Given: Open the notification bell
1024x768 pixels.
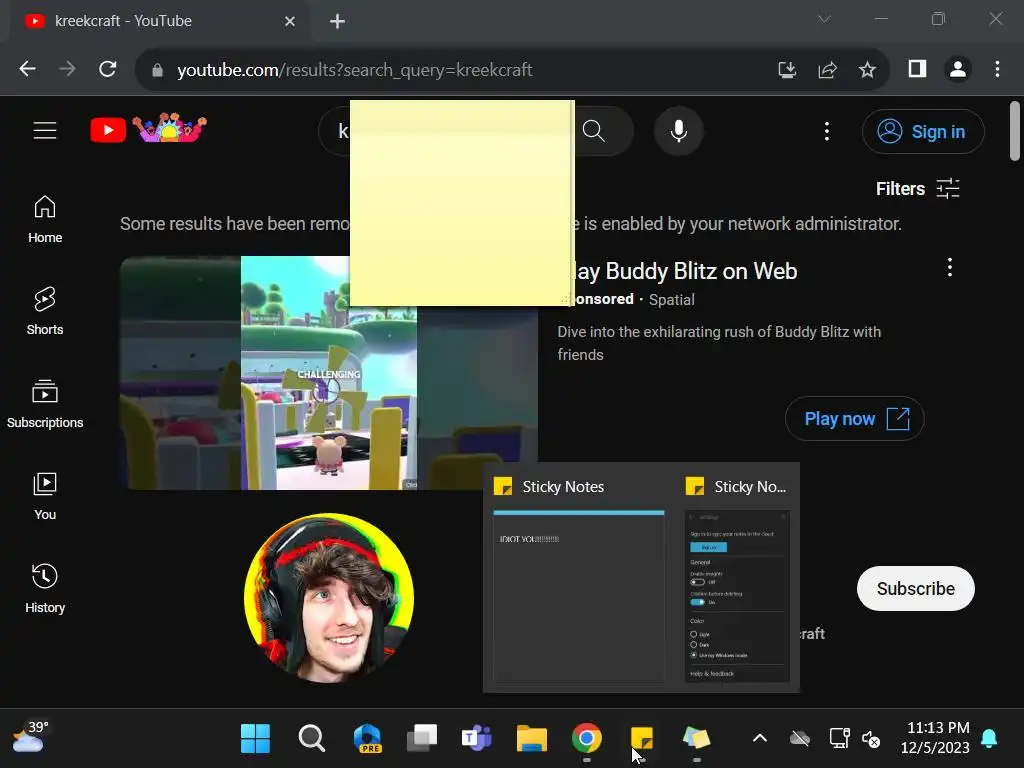Looking at the screenshot, I should tap(989, 739).
